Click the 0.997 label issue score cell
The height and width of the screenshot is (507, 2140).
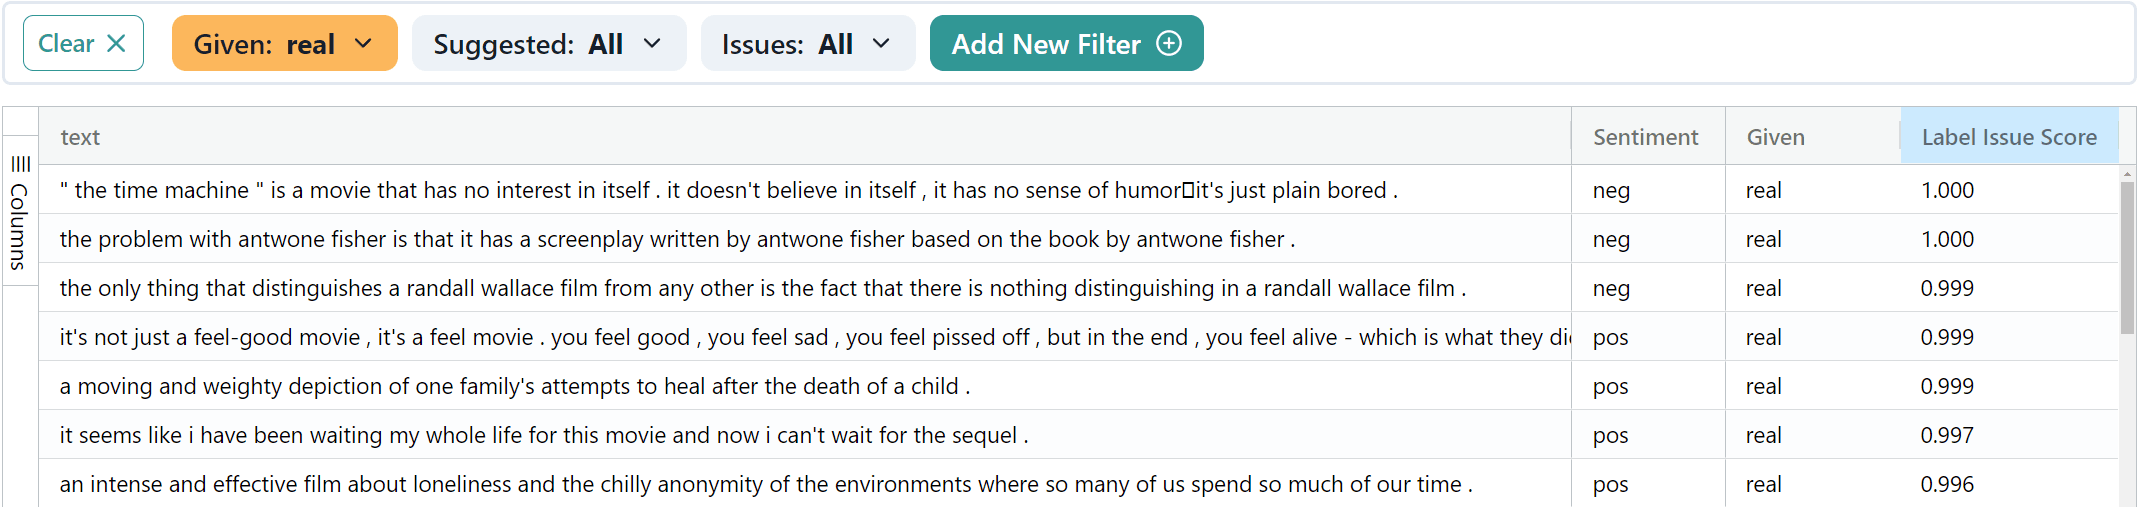point(1946,435)
